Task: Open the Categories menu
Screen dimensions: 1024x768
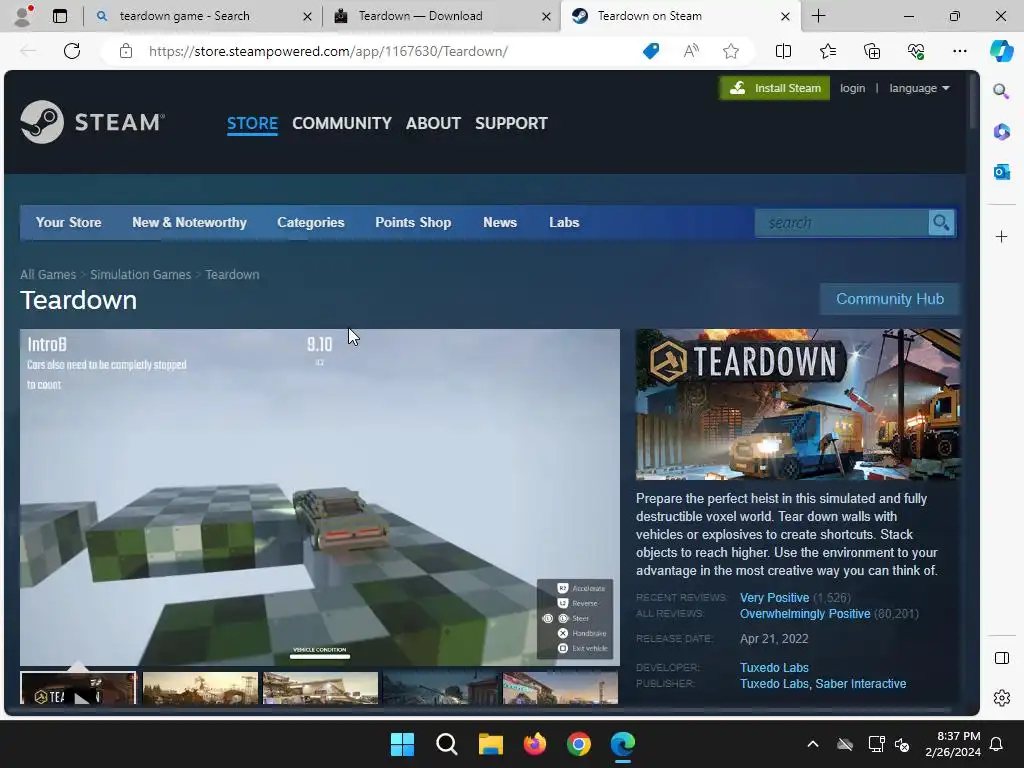Action: coord(311,222)
